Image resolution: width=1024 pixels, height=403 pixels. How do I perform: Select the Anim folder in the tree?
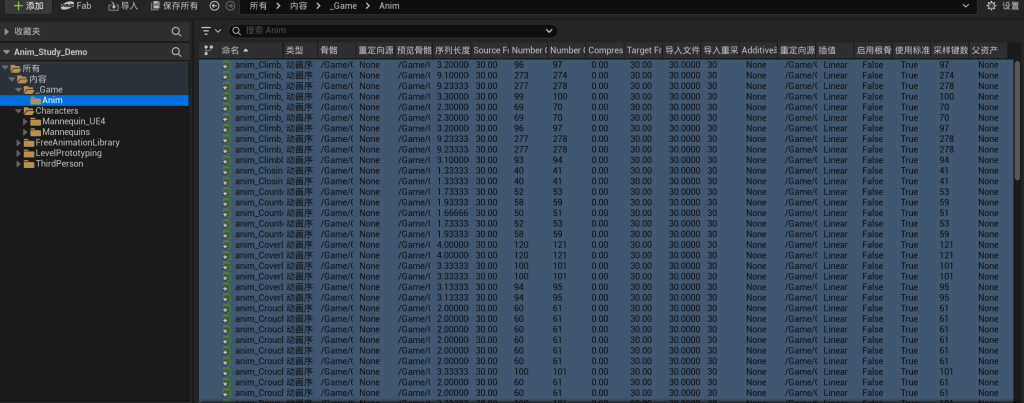point(94,100)
